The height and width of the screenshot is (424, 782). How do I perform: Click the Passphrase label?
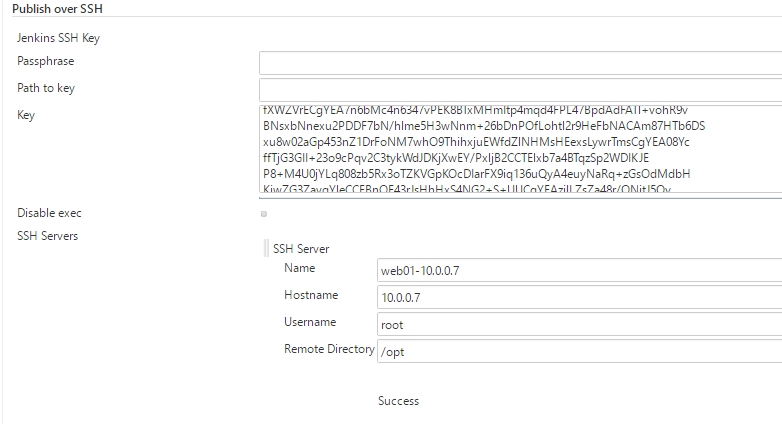[x=45, y=61]
